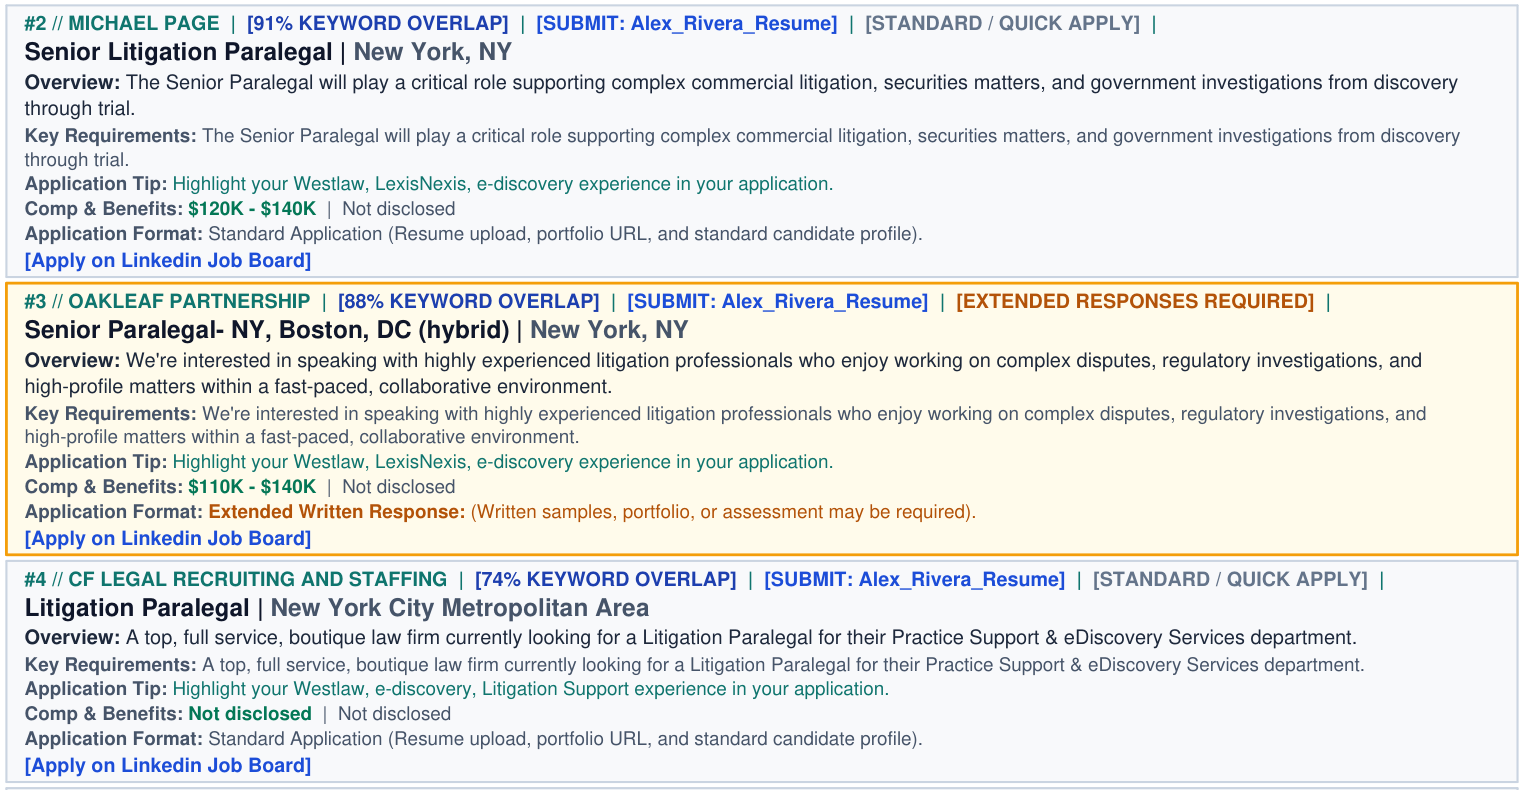The height and width of the screenshot is (790, 1524).
Task: Click the 91% KEYWORD OVERLAP tag
Action: (x=378, y=23)
